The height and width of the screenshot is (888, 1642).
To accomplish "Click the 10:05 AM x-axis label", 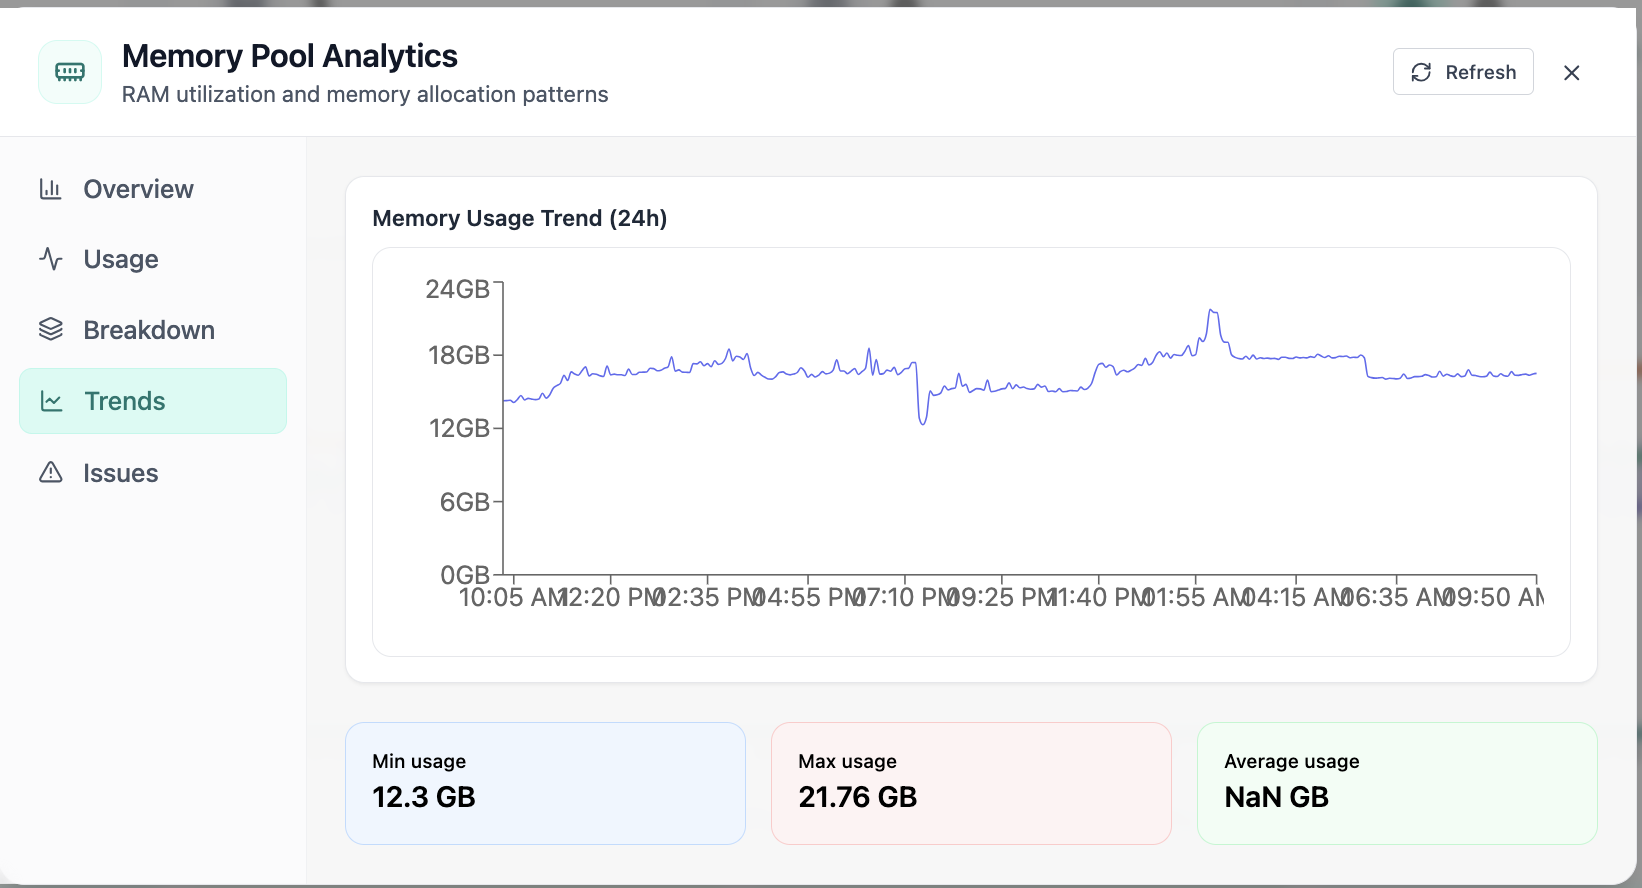I will pyautogui.click(x=513, y=598).
